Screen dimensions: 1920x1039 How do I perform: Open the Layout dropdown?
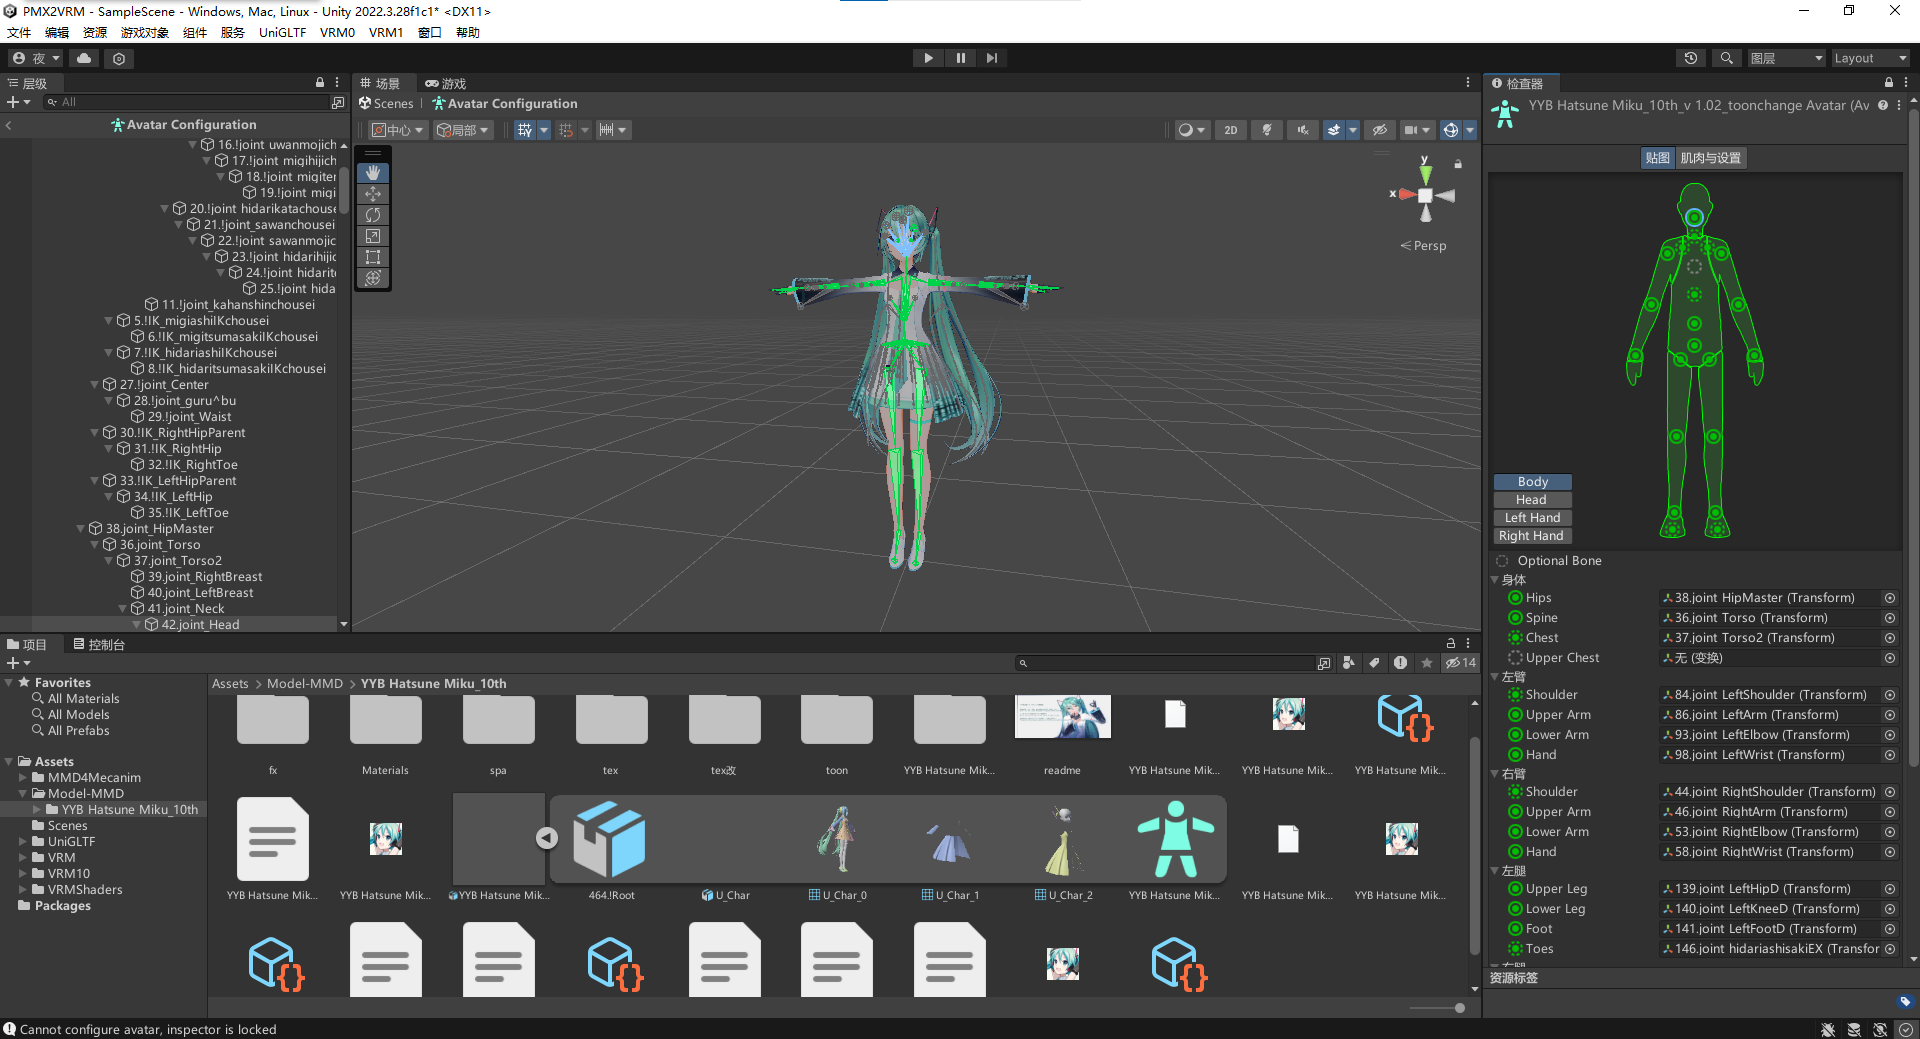1870,58
